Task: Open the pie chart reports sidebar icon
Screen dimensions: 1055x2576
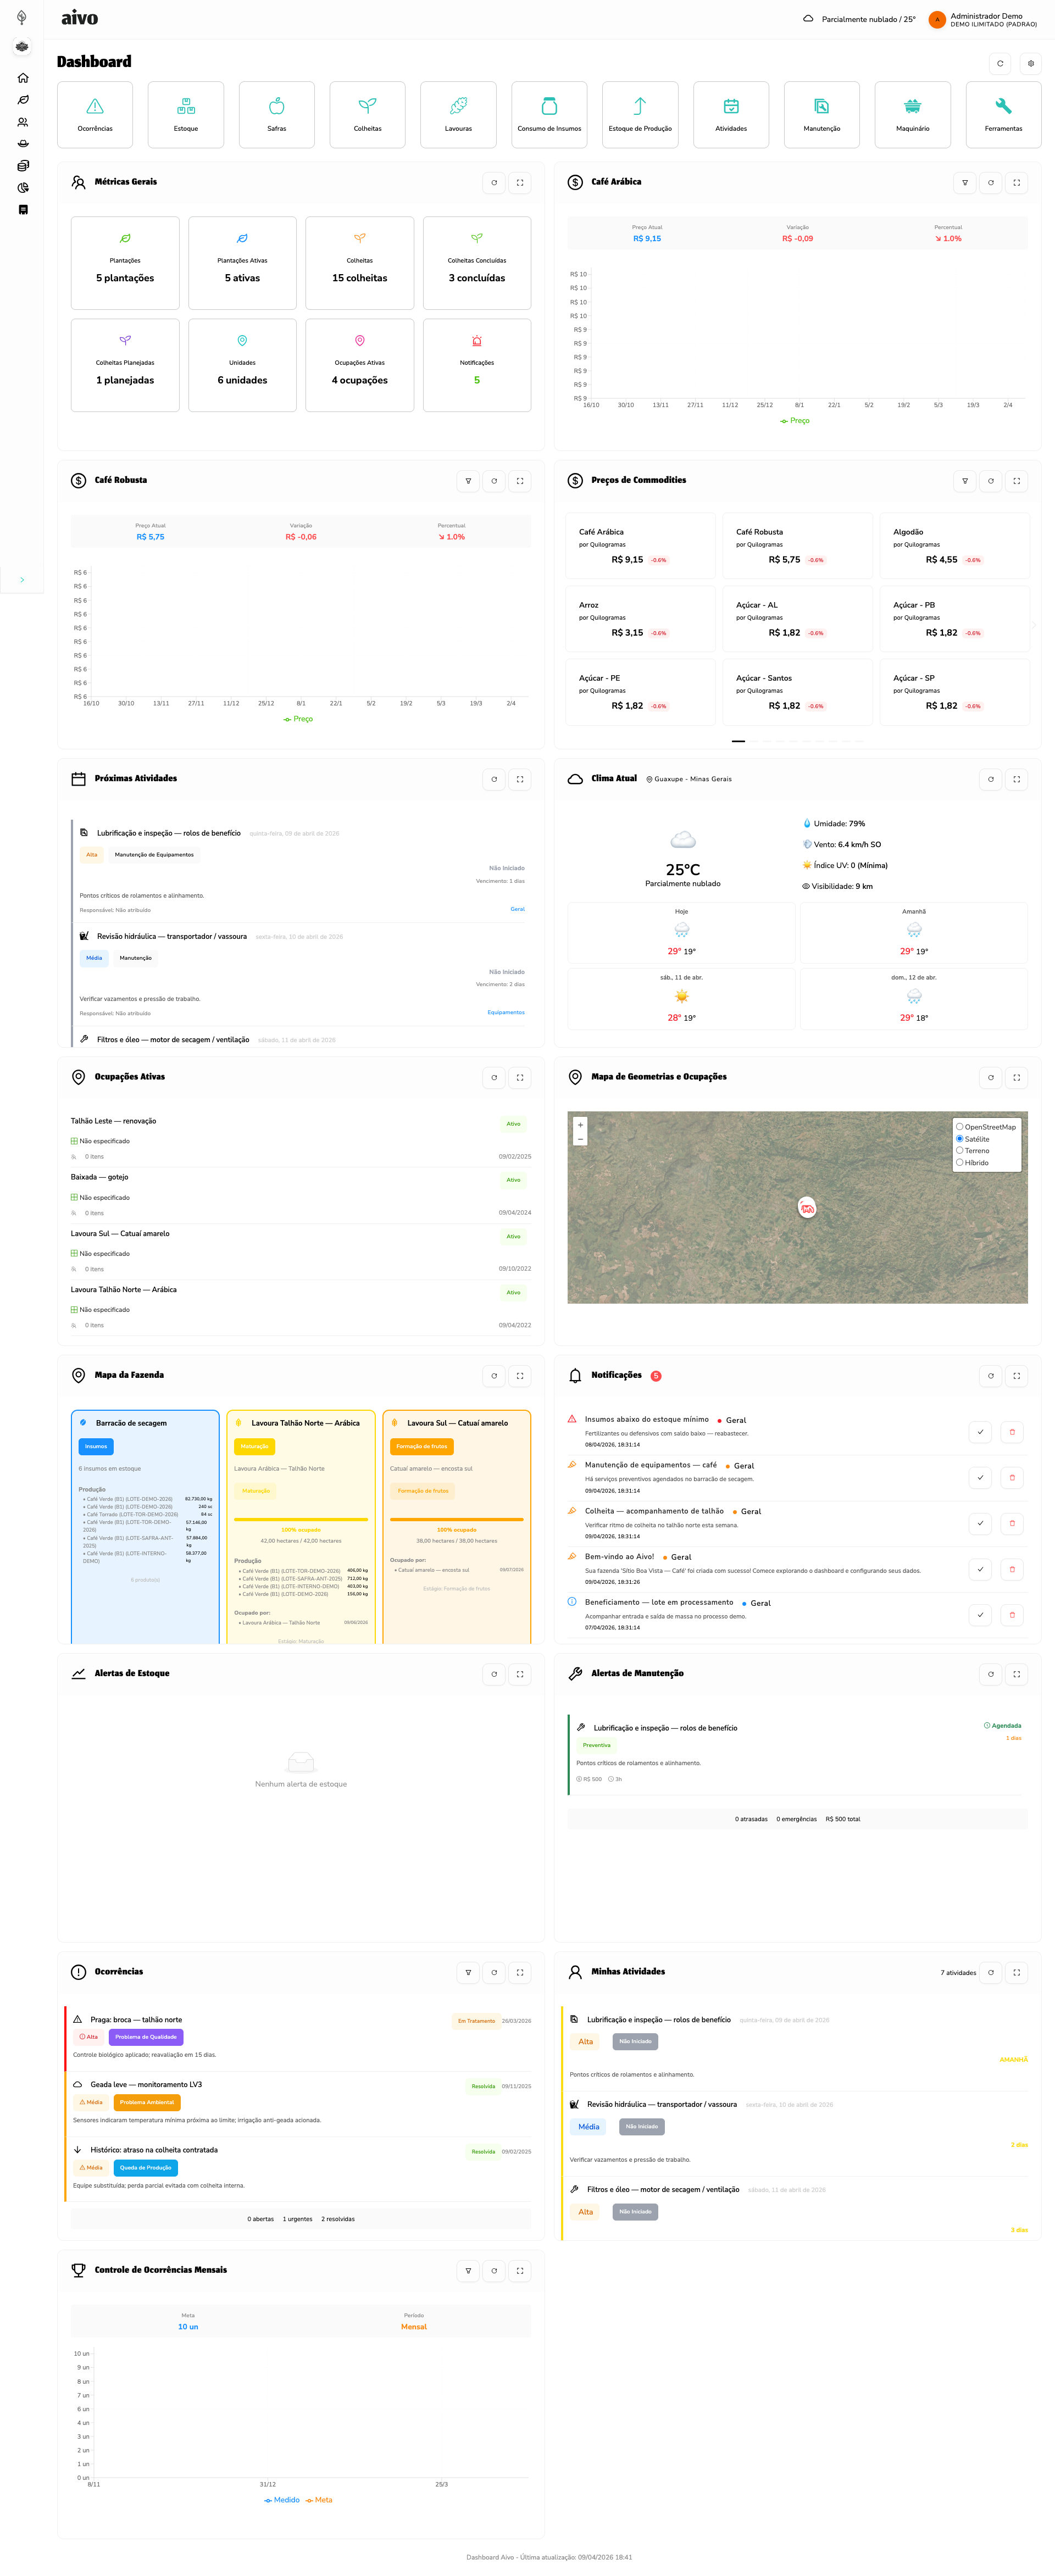Action: click(22, 188)
